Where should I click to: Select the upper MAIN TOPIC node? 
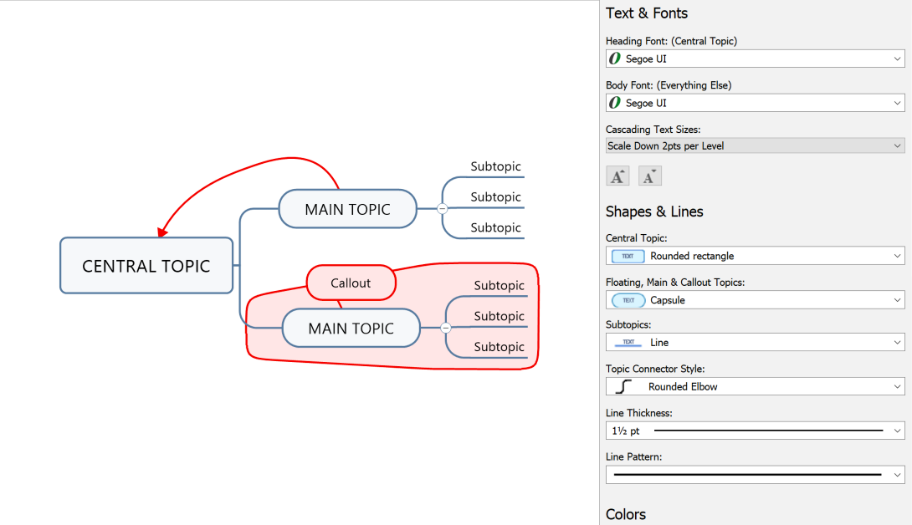tap(346, 209)
